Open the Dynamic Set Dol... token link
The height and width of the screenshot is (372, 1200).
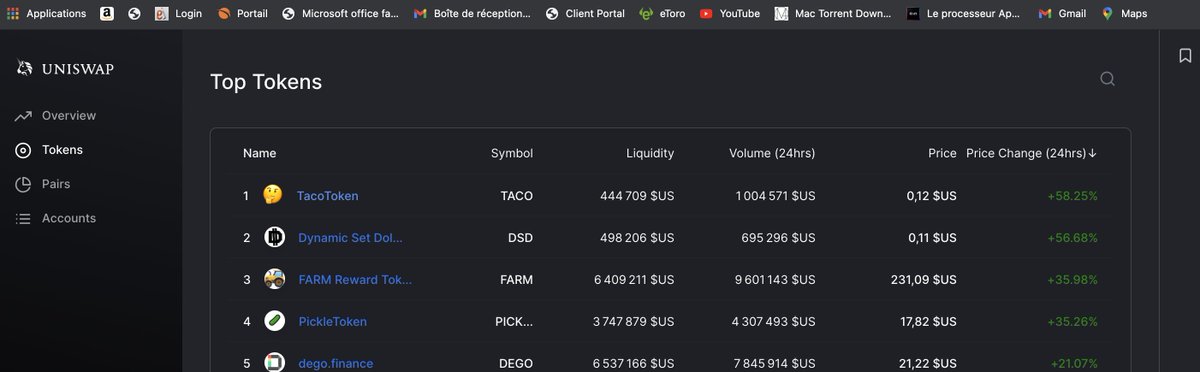point(351,238)
